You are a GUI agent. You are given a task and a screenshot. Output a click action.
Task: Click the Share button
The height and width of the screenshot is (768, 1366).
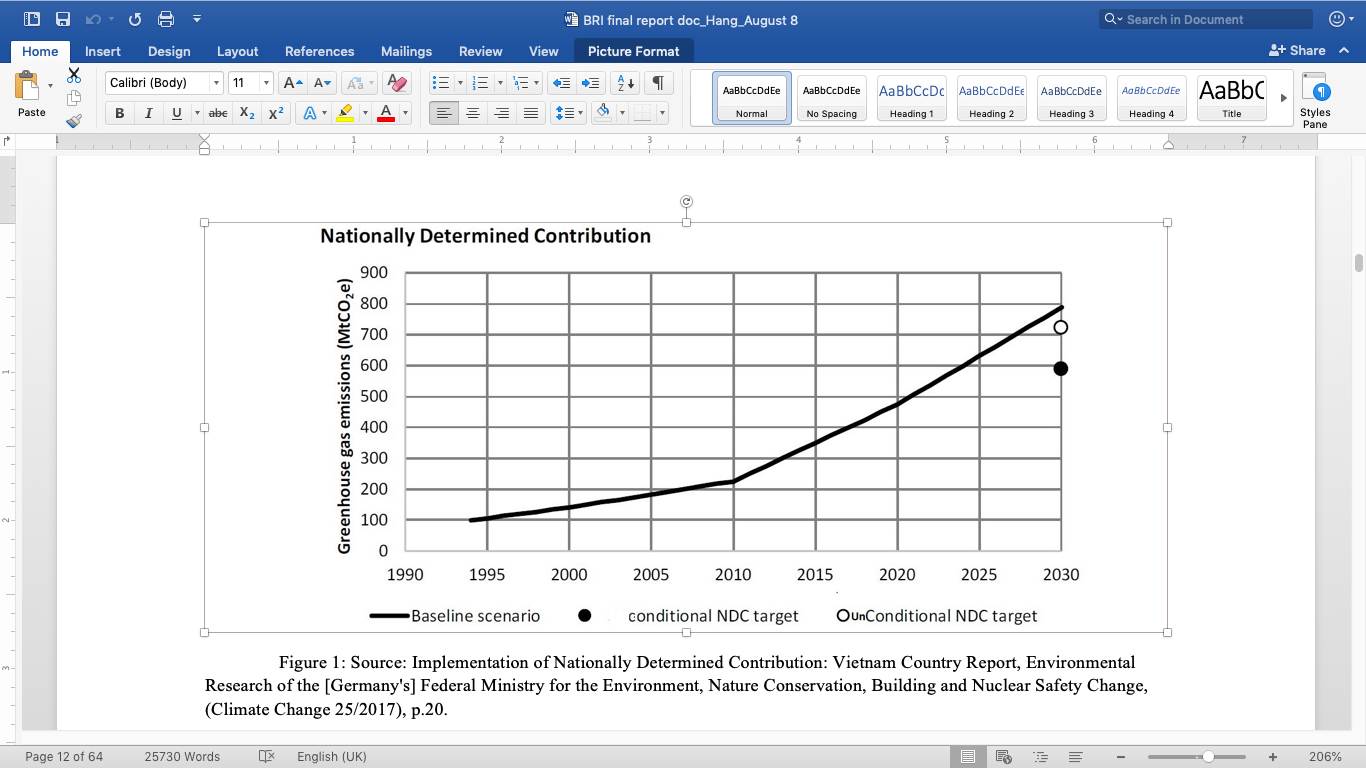[x=1297, y=50]
